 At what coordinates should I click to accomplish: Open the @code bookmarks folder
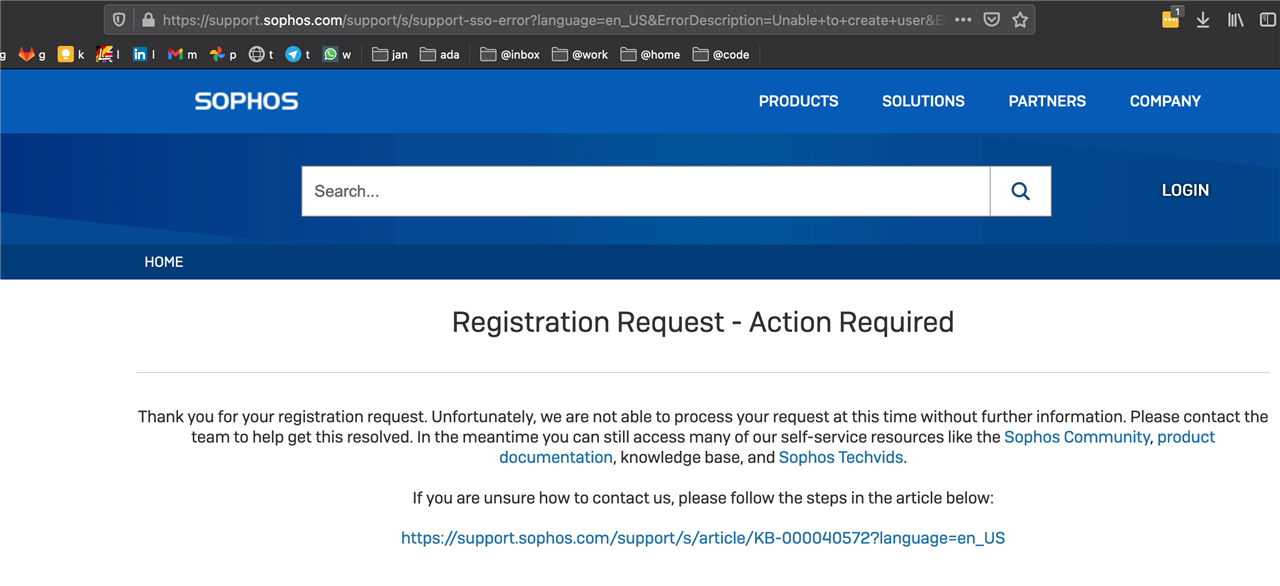[721, 55]
